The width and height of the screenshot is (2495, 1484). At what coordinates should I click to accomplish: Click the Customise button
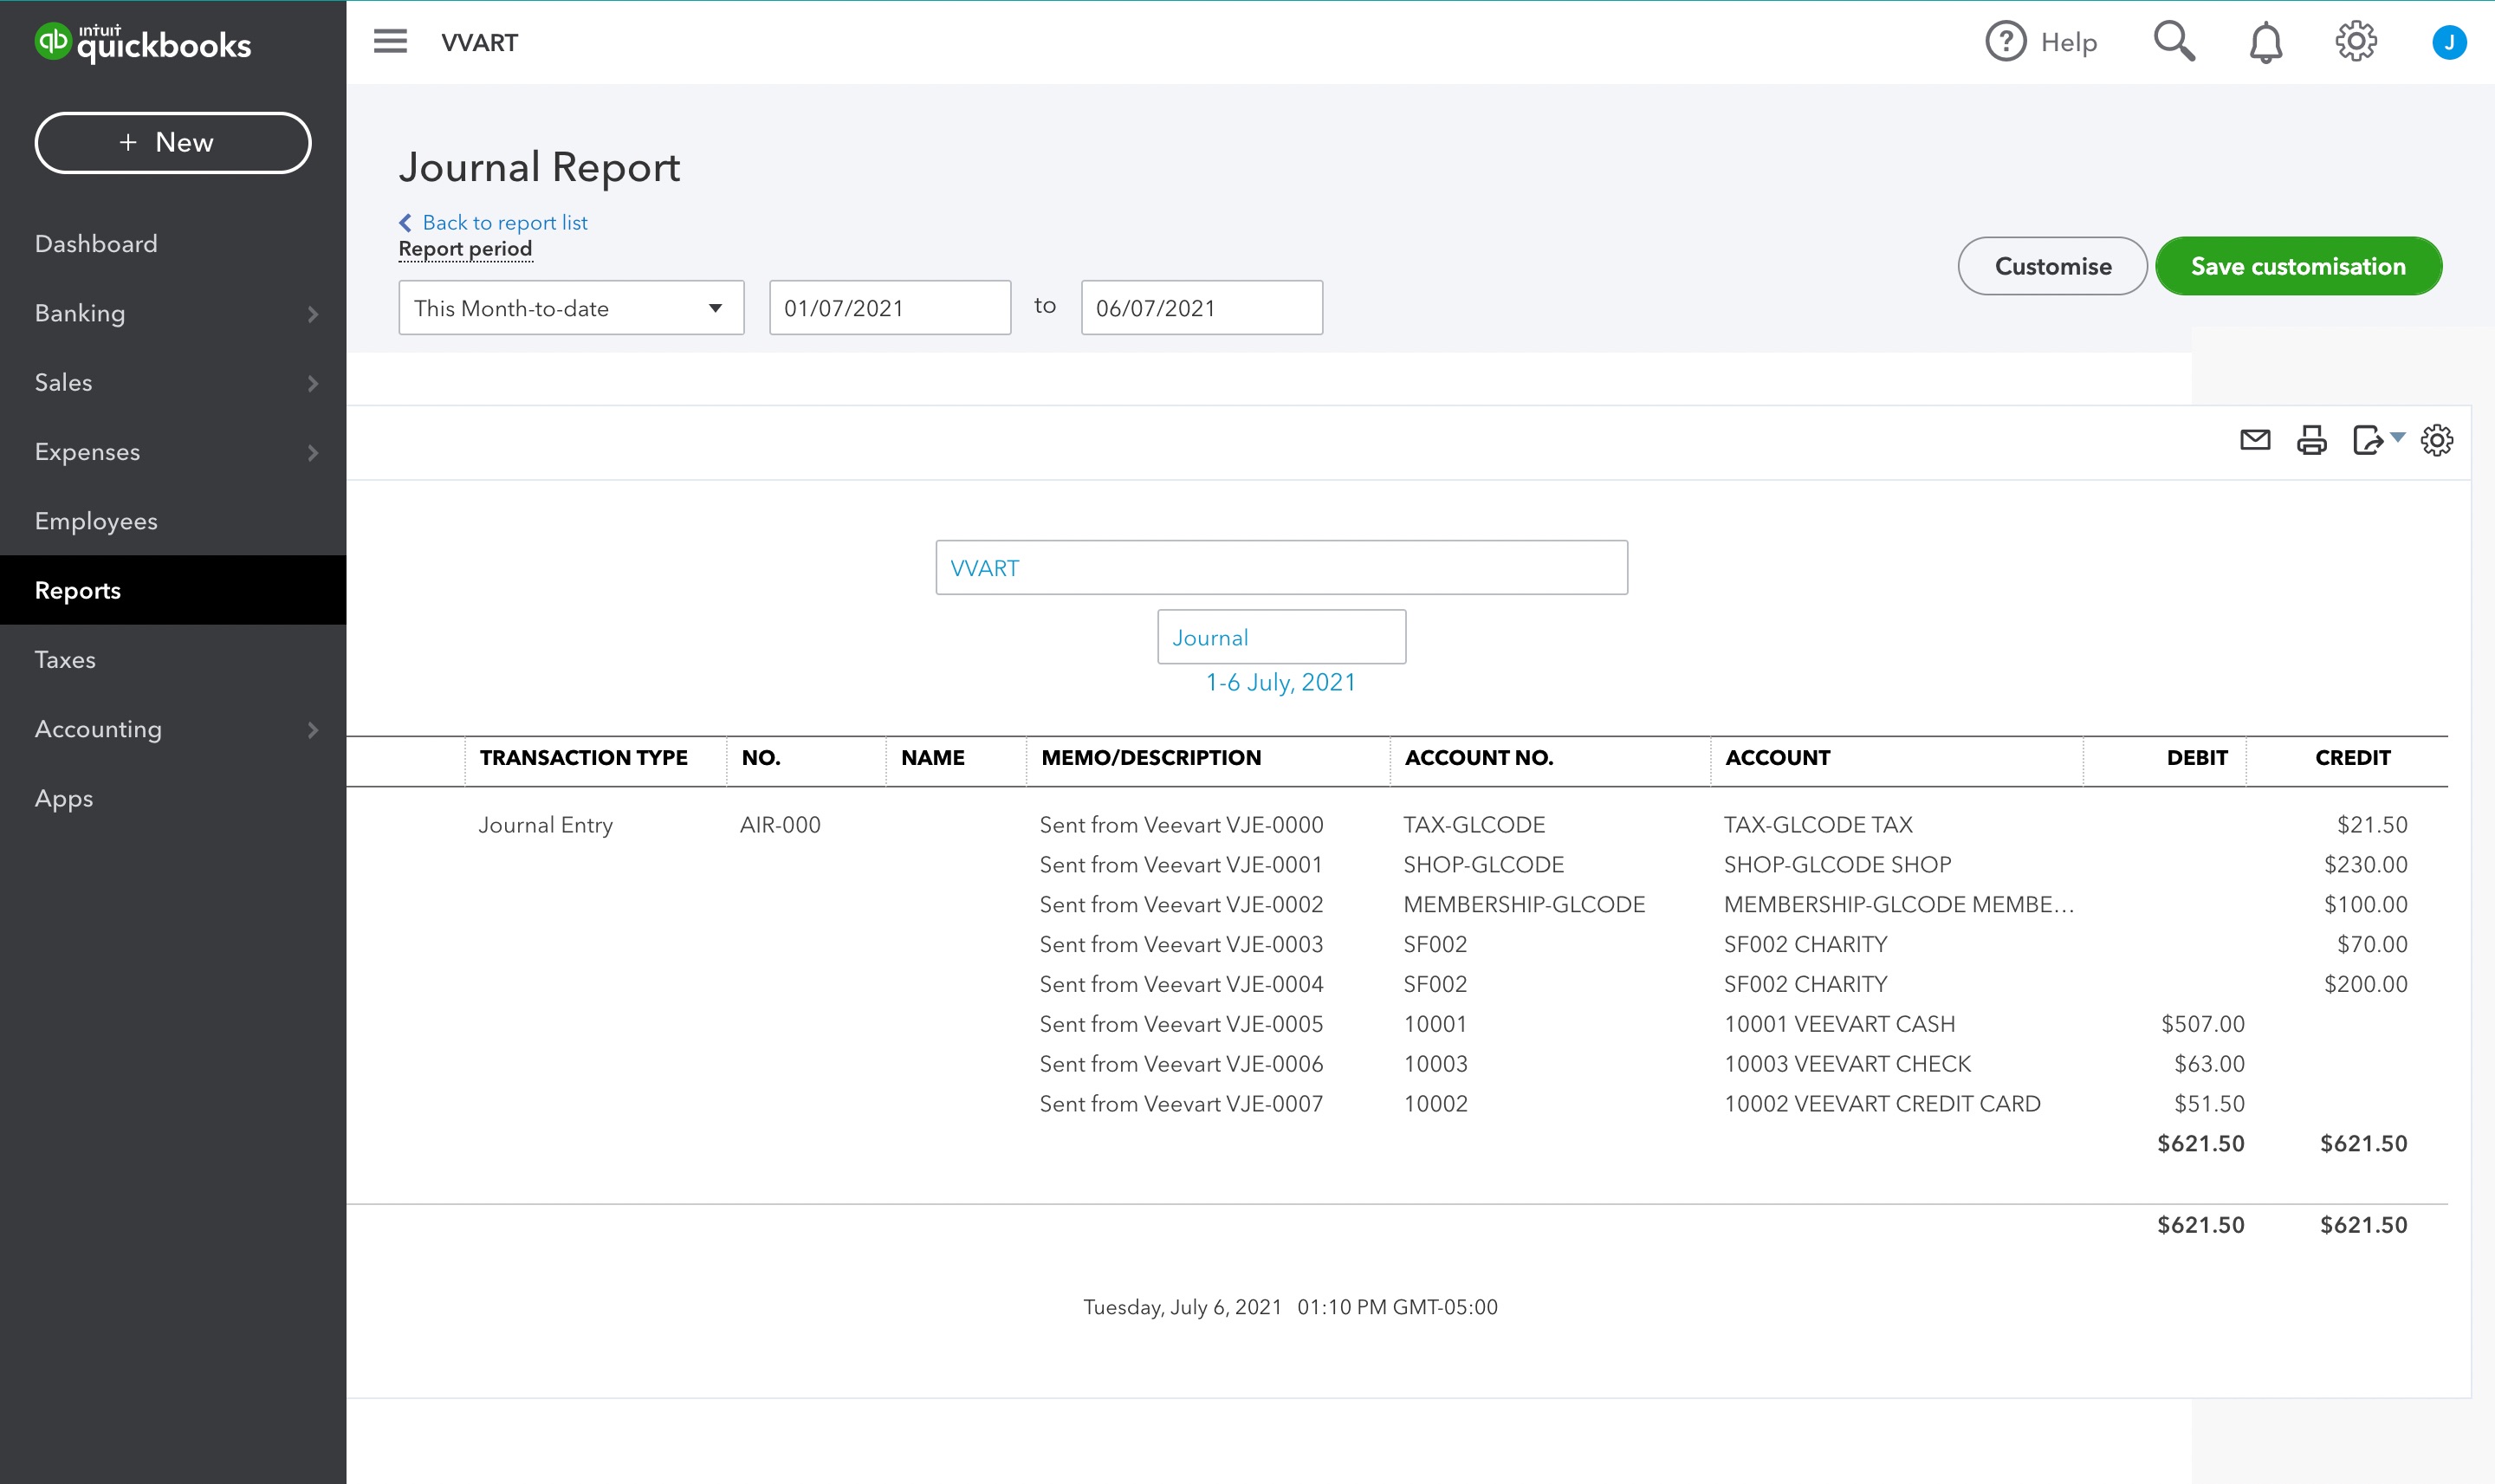pyautogui.click(x=2051, y=265)
